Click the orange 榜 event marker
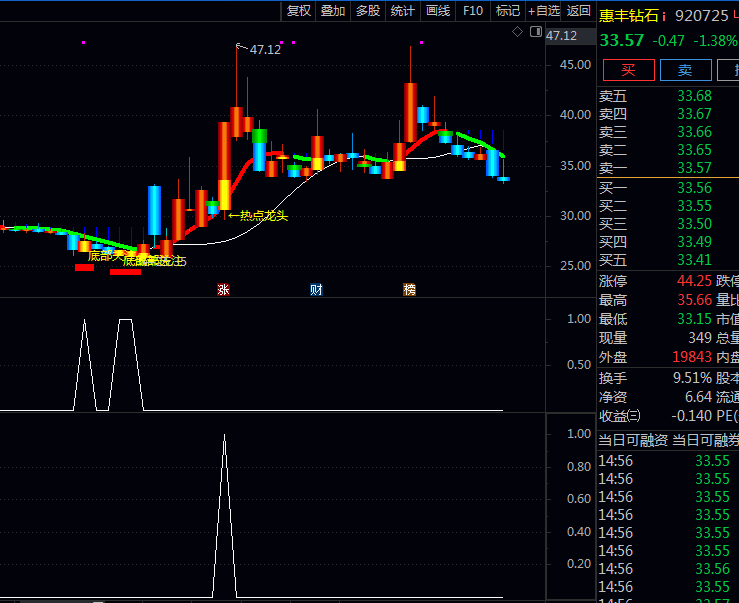 coord(409,289)
